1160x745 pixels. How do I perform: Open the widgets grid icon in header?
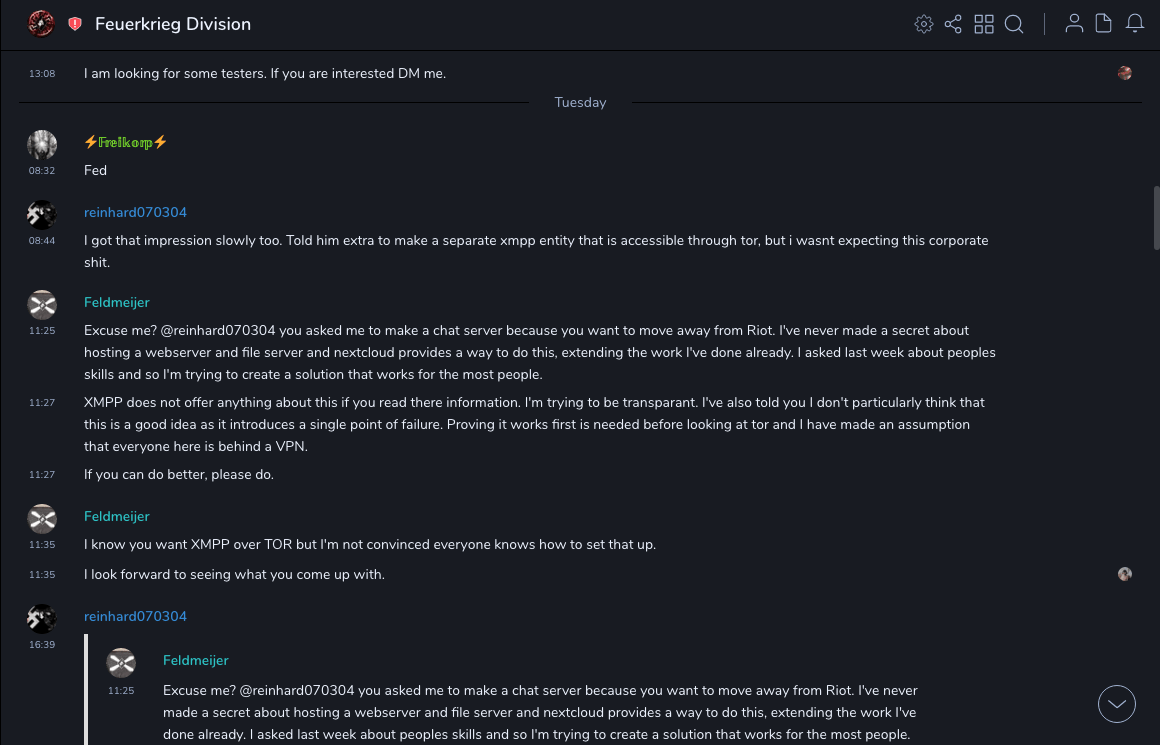click(x=984, y=24)
